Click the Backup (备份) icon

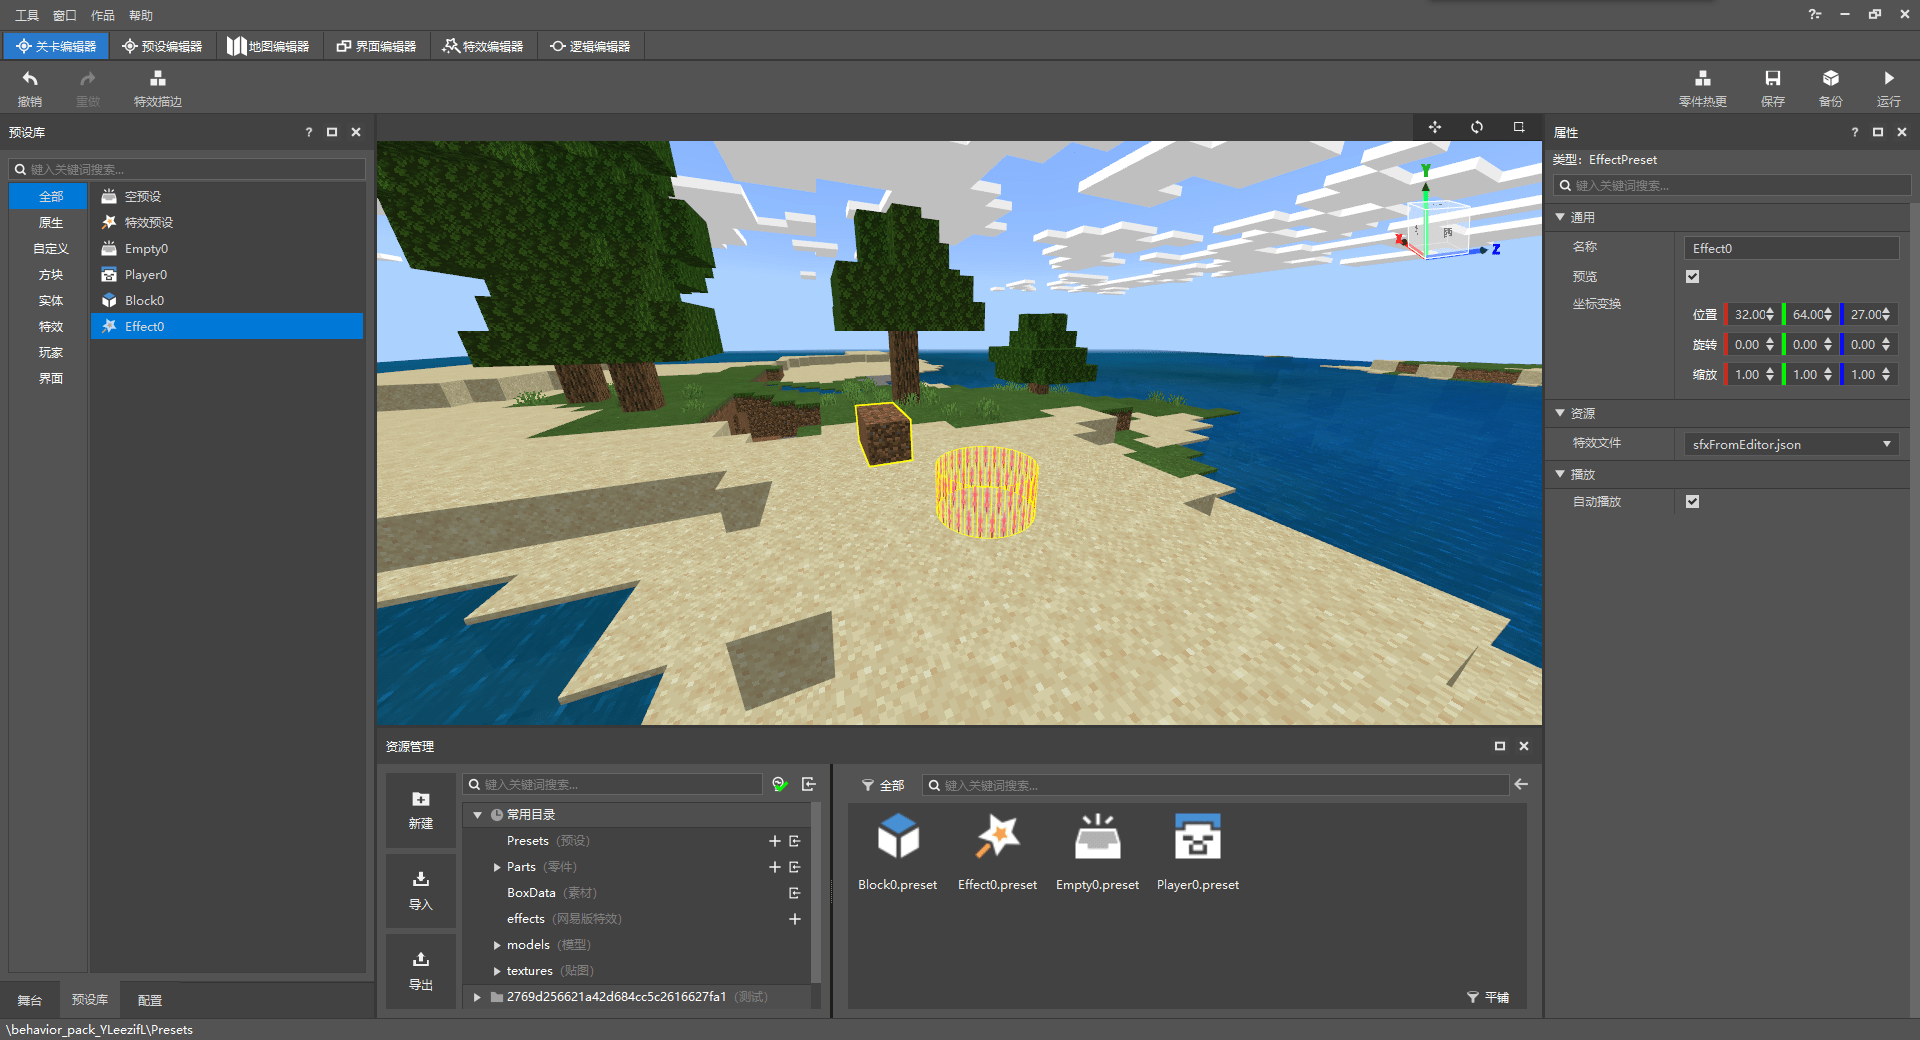pyautogui.click(x=1830, y=80)
